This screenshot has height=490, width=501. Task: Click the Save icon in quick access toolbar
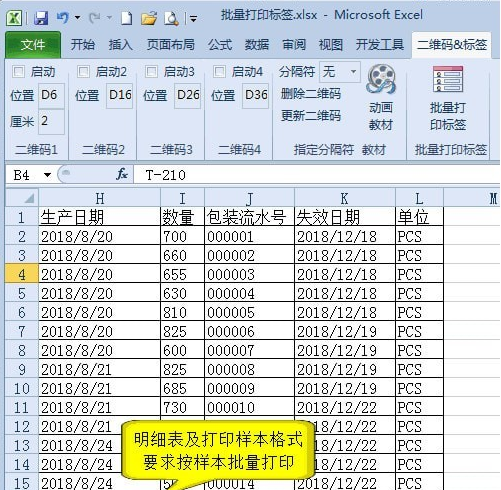coord(41,17)
